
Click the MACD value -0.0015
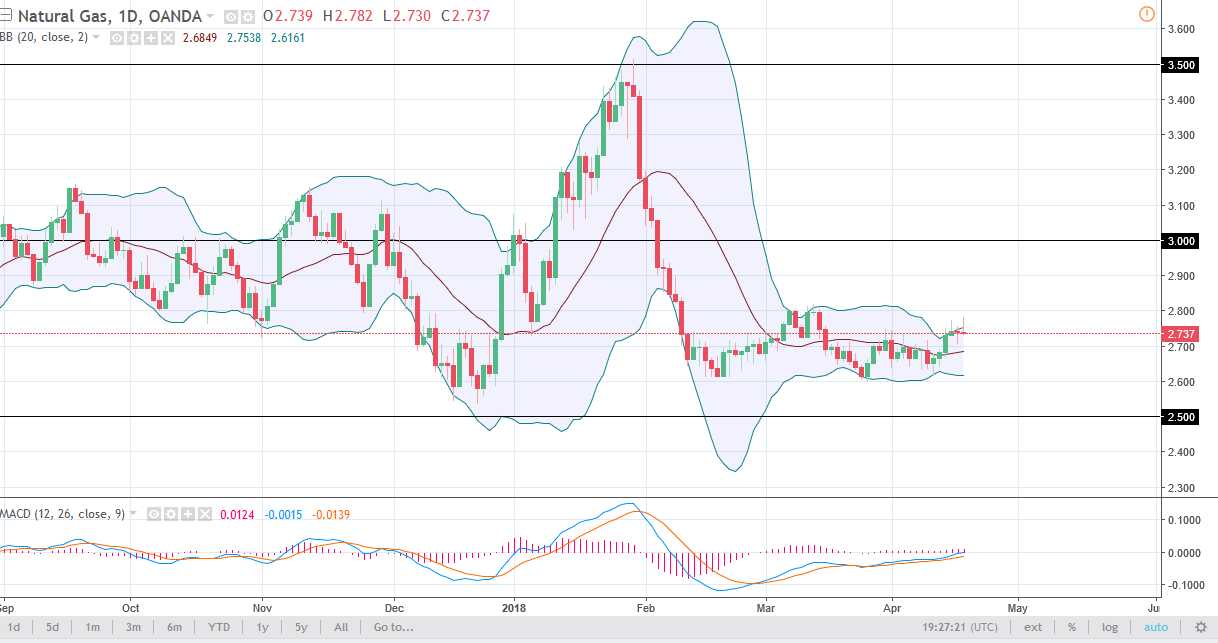283,514
